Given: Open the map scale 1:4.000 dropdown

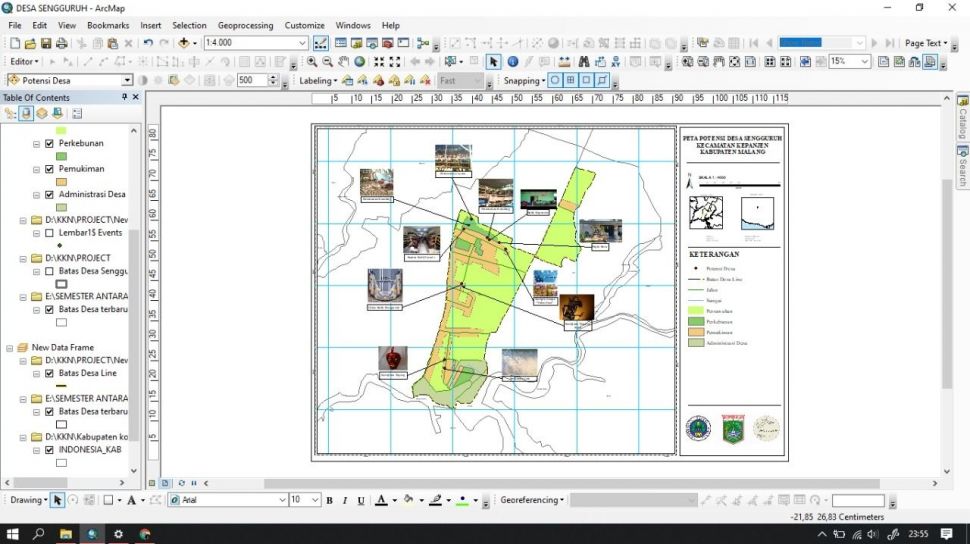Looking at the screenshot, I should [x=303, y=43].
